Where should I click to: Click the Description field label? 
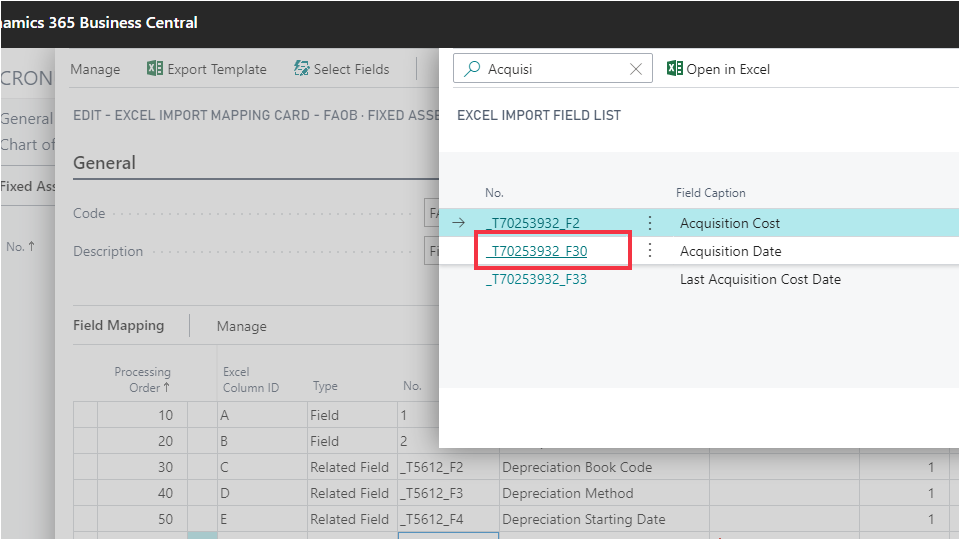pyautogui.click(x=108, y=251)
